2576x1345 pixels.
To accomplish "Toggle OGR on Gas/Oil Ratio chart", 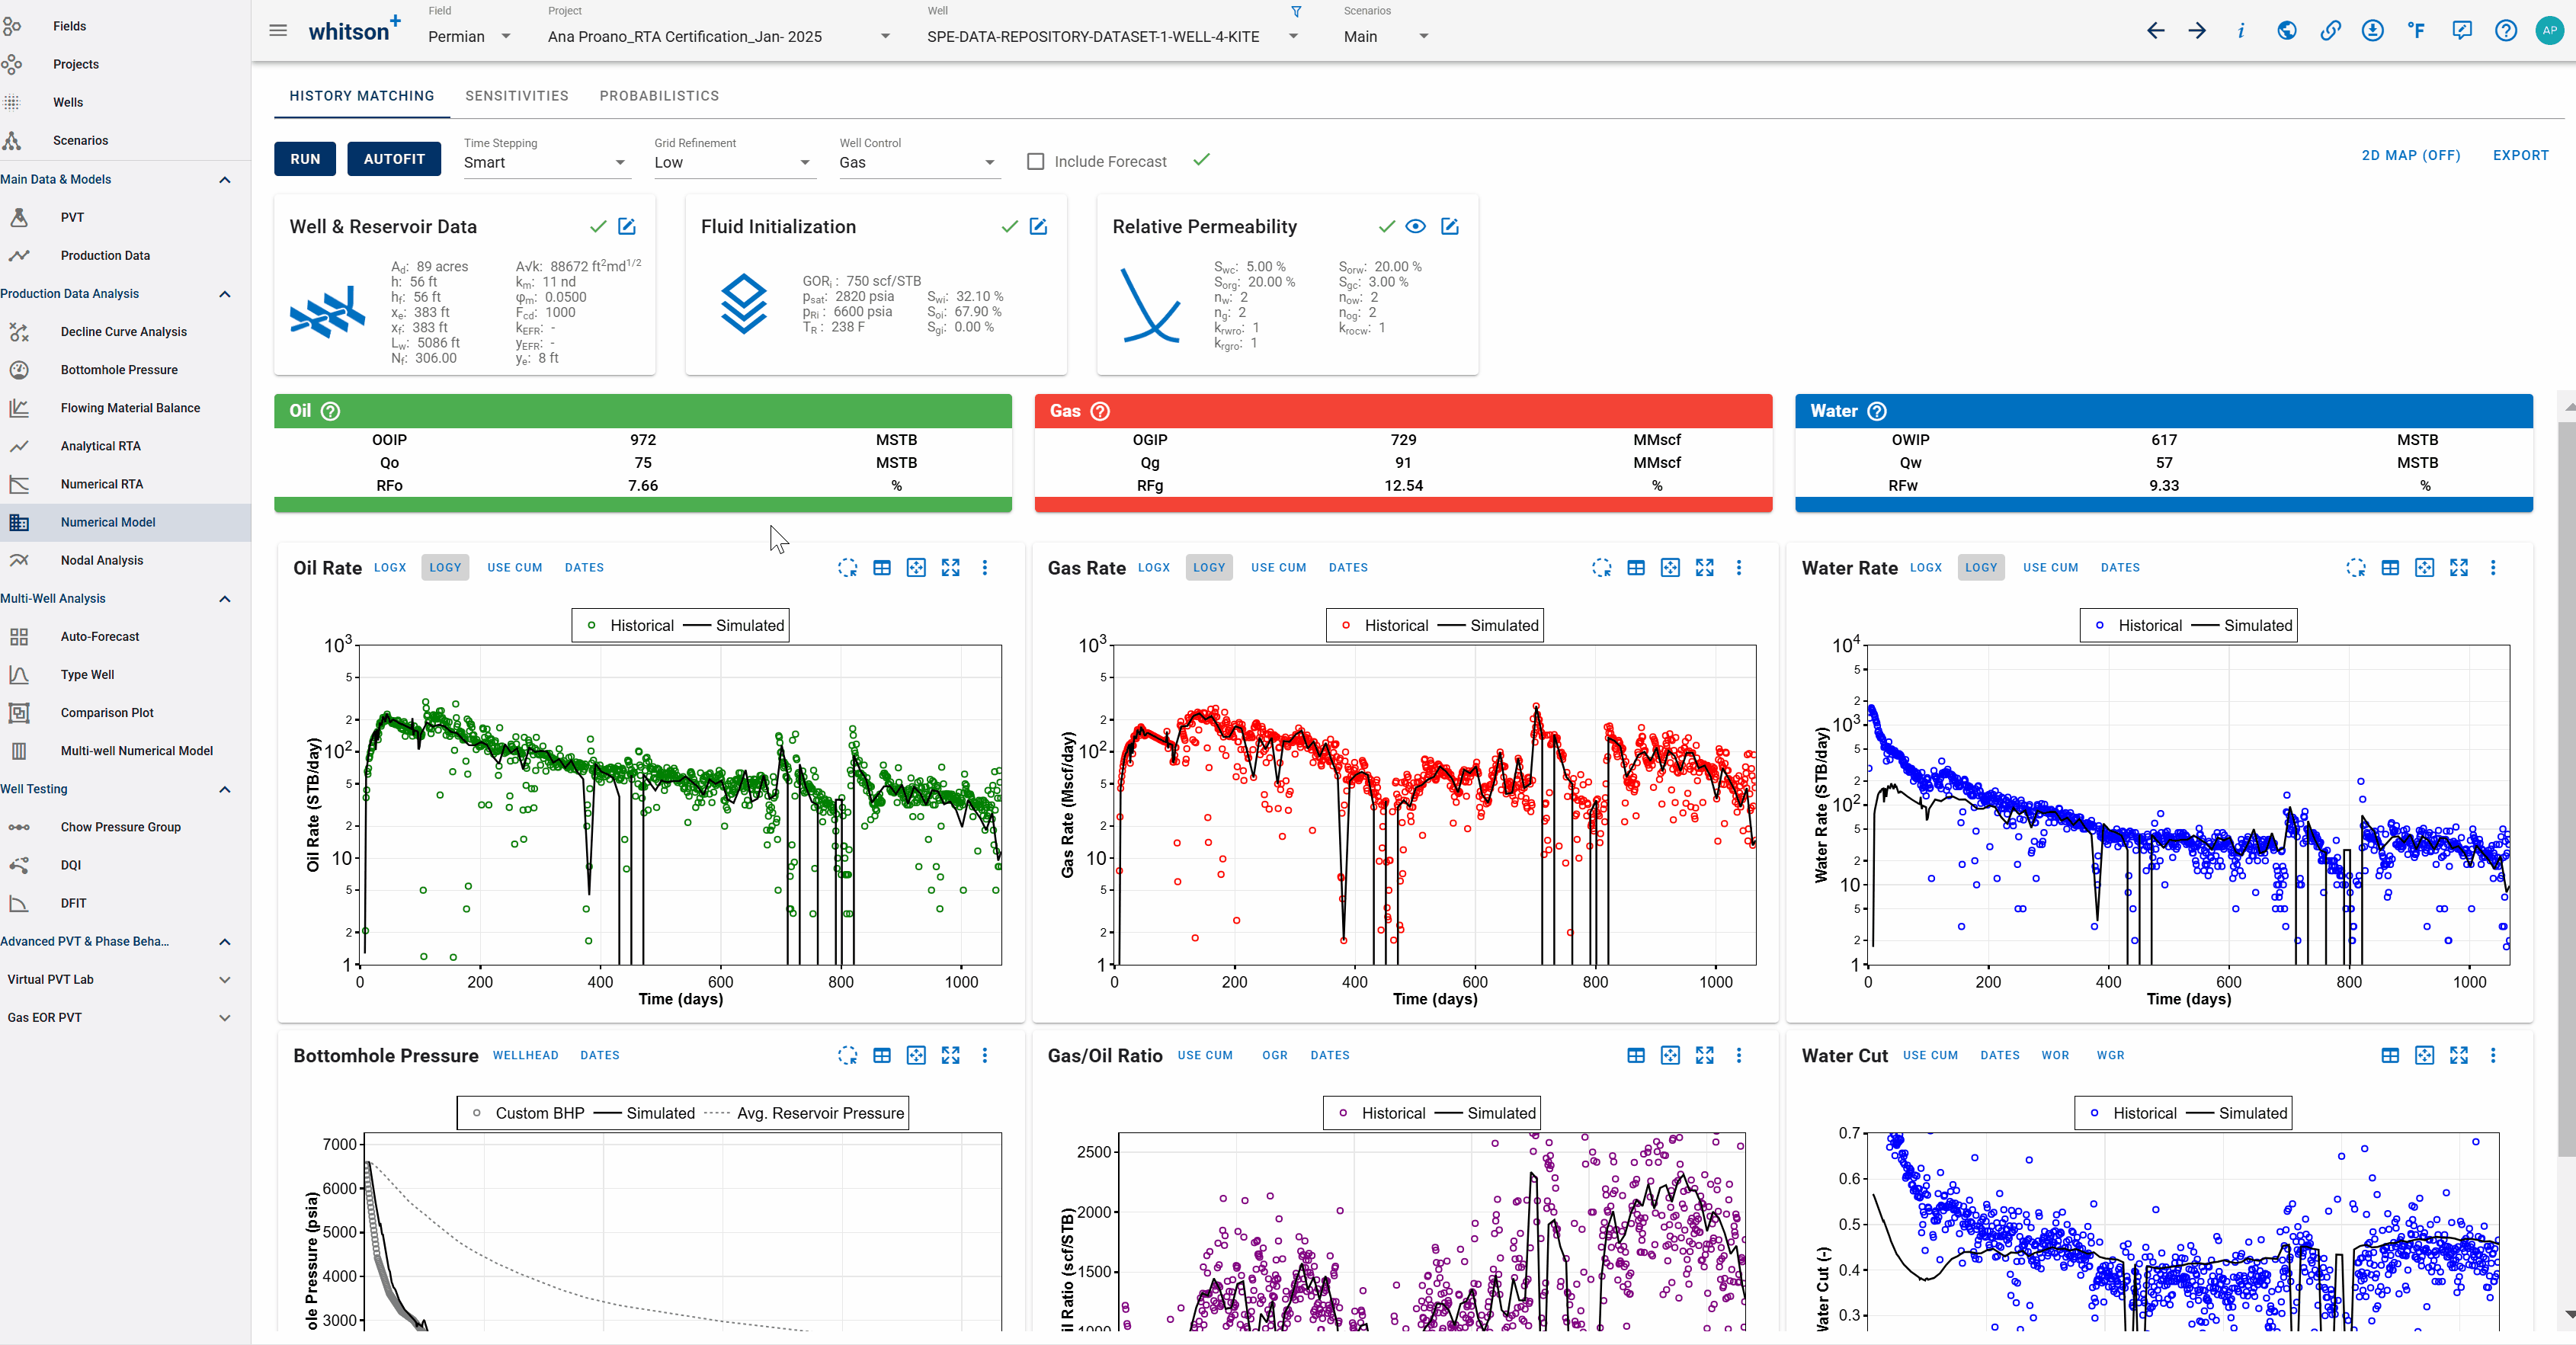I will point(1275,1055).
